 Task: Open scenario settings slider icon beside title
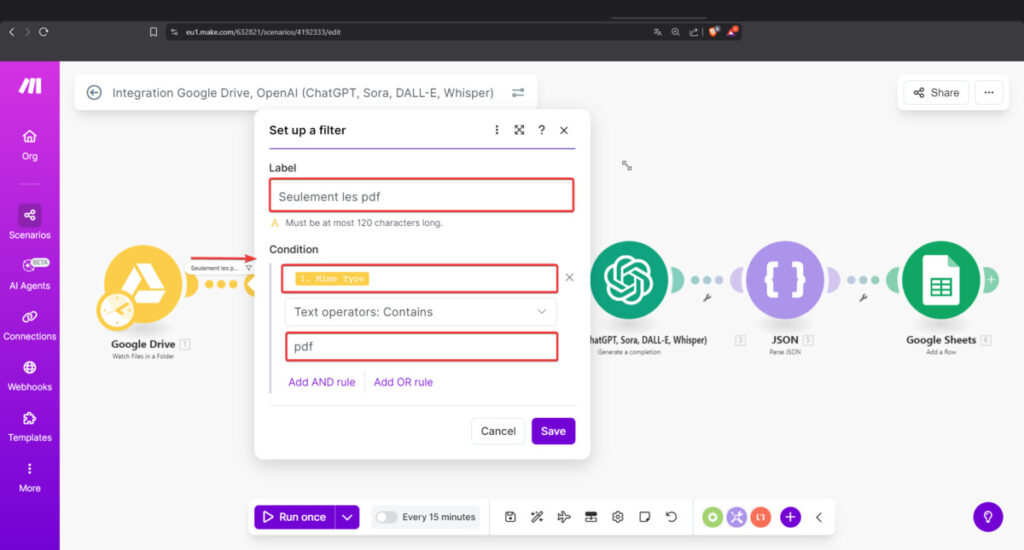pos(518,93)
